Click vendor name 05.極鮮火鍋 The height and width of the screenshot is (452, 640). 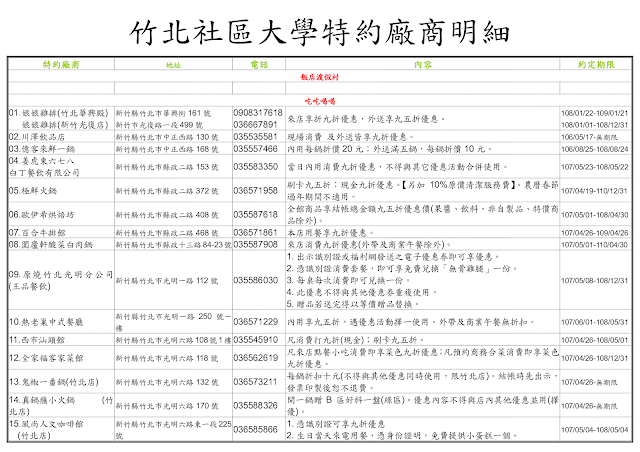tap(33, 191)
